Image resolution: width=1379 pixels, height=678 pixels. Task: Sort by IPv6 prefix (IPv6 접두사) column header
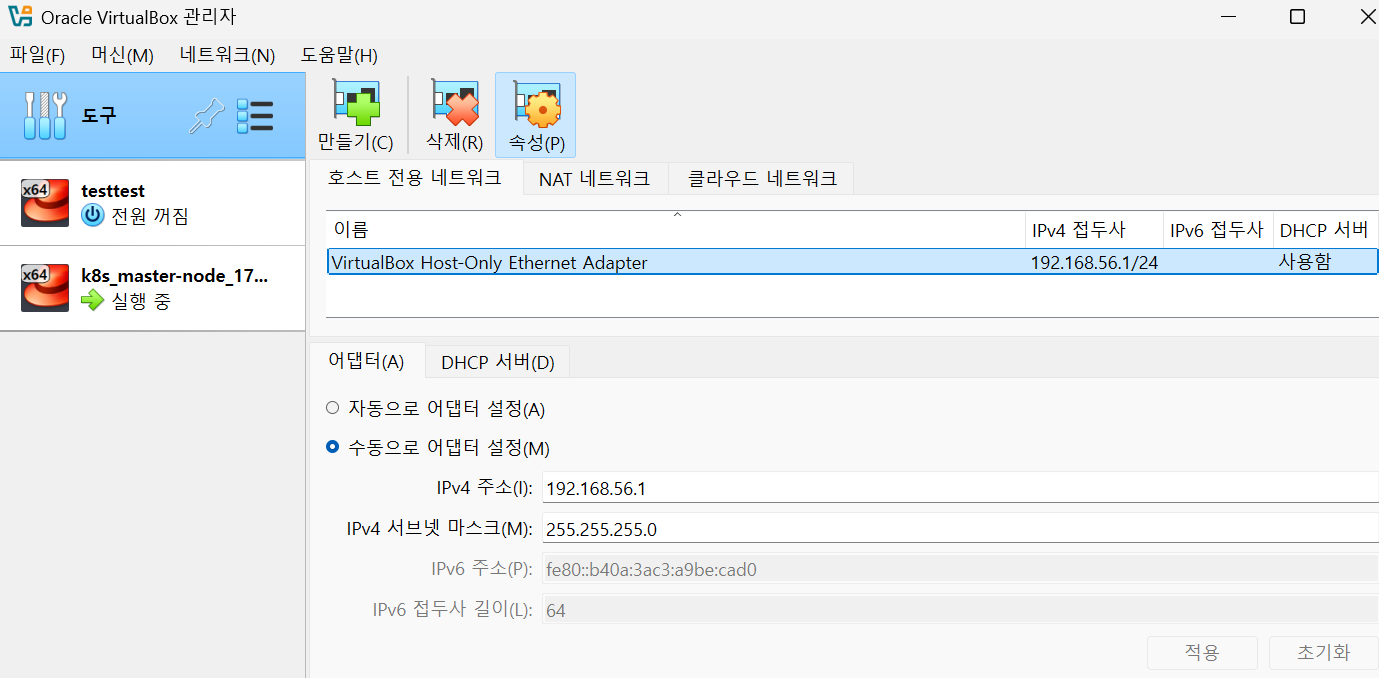tap(1219, 230)
